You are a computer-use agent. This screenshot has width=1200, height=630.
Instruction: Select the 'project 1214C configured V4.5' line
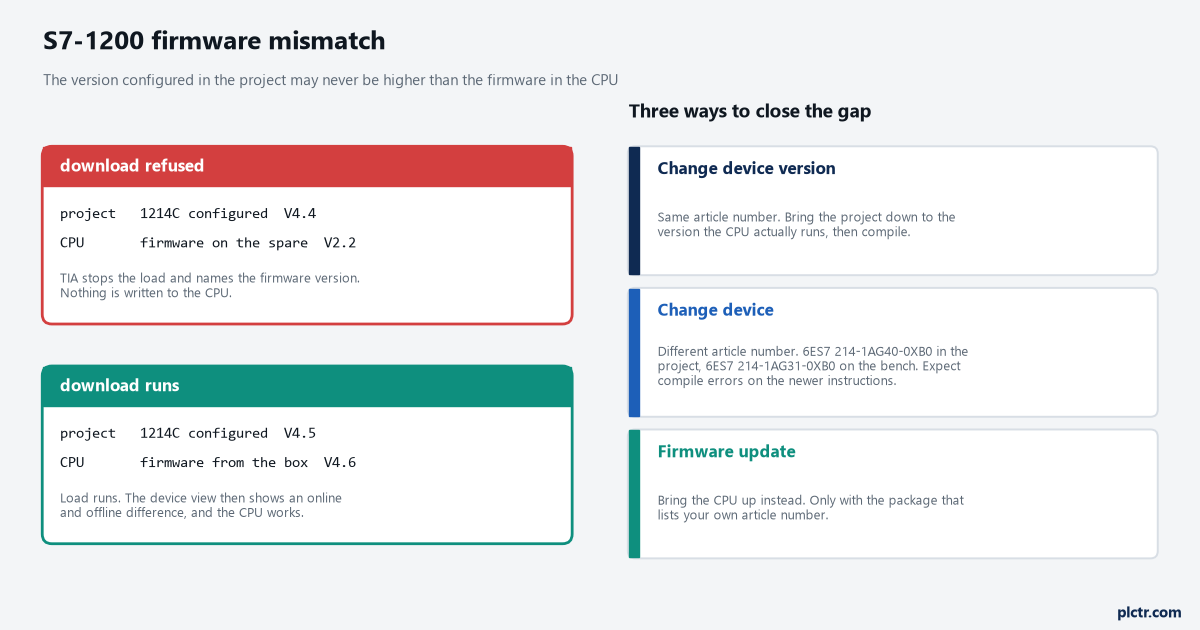coord(188,433)
